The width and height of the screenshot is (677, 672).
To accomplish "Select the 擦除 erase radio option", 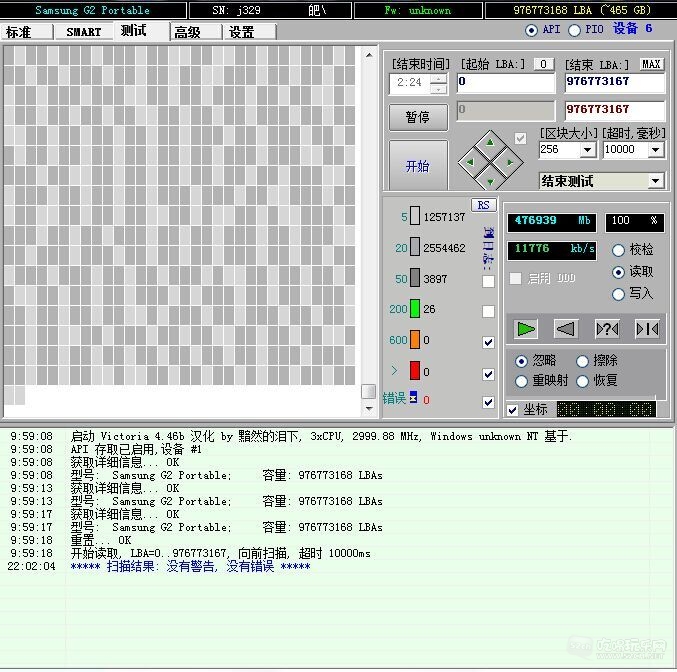I will (582, 361).
